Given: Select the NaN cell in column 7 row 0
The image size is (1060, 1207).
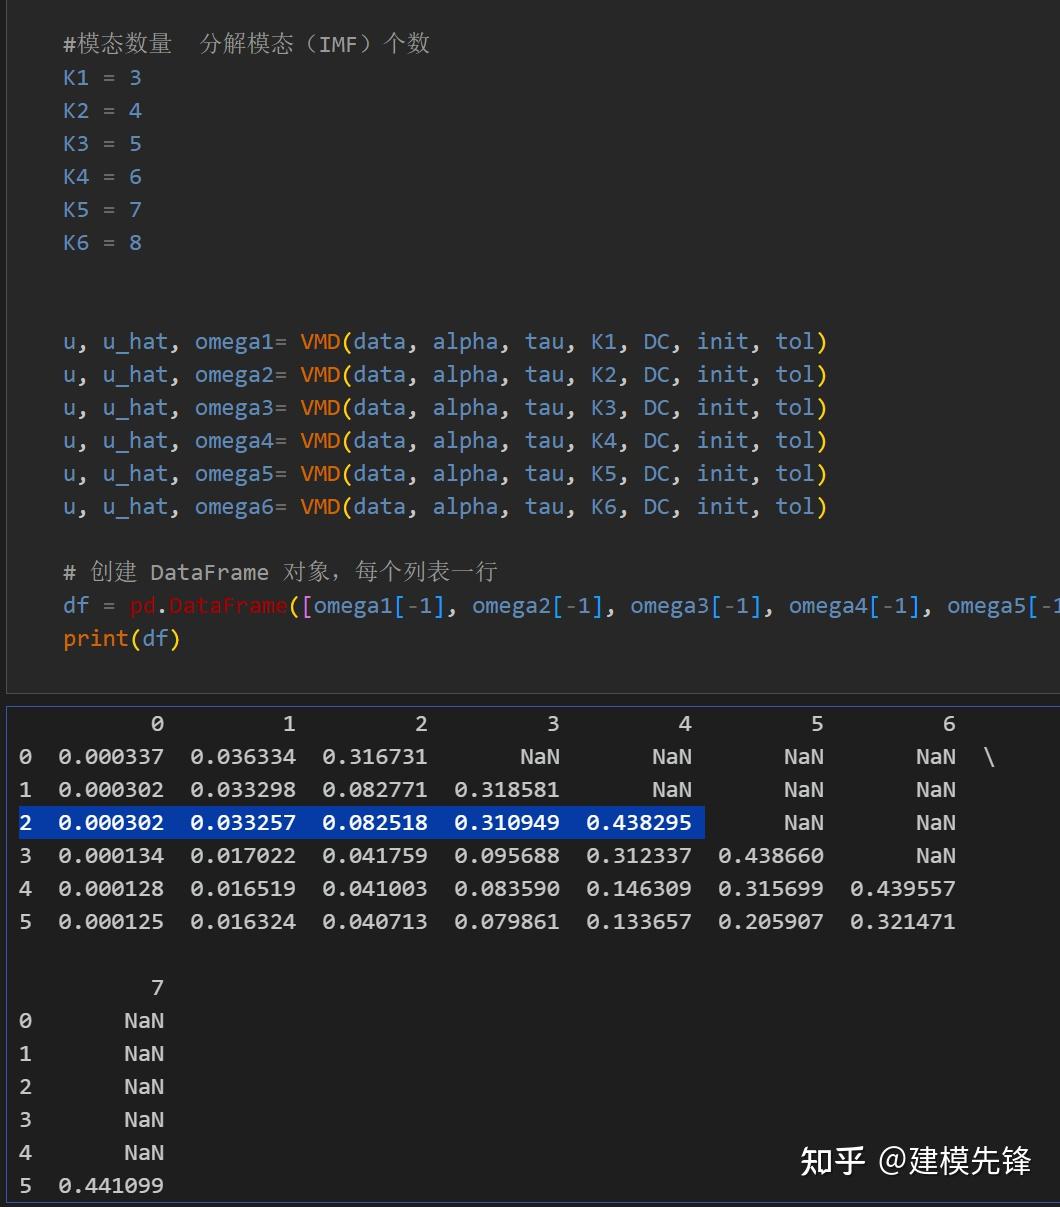Looking at the screenshot, I should point(144,1020).
